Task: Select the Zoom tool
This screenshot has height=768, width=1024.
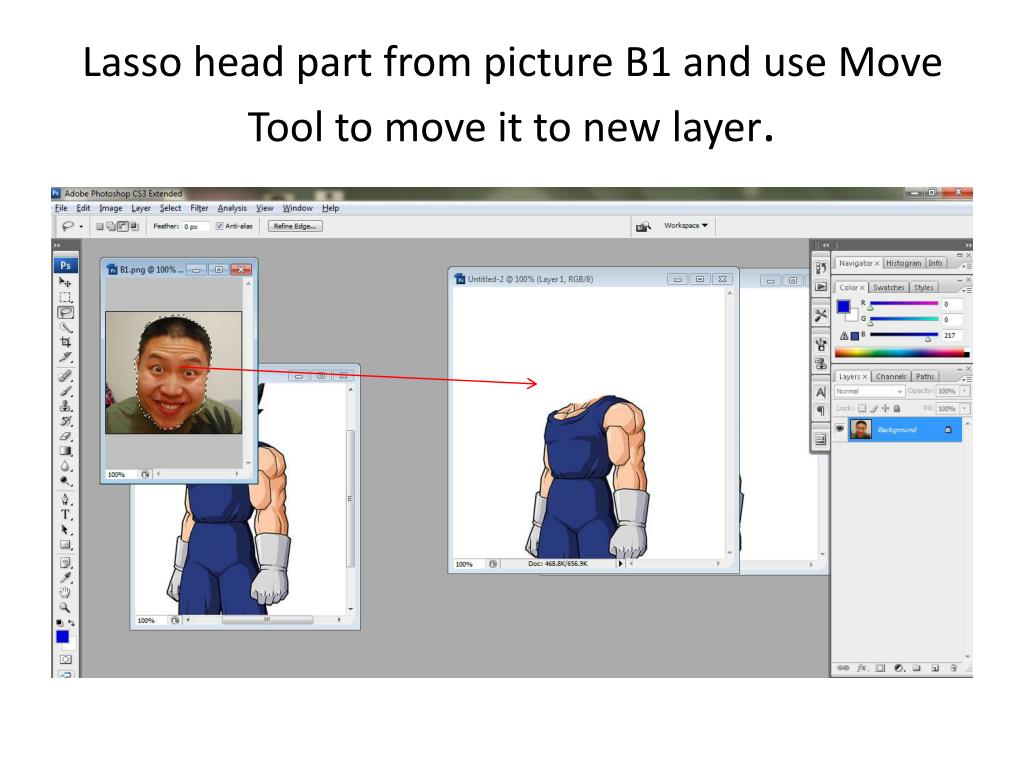Action: (x=65, y=607)
